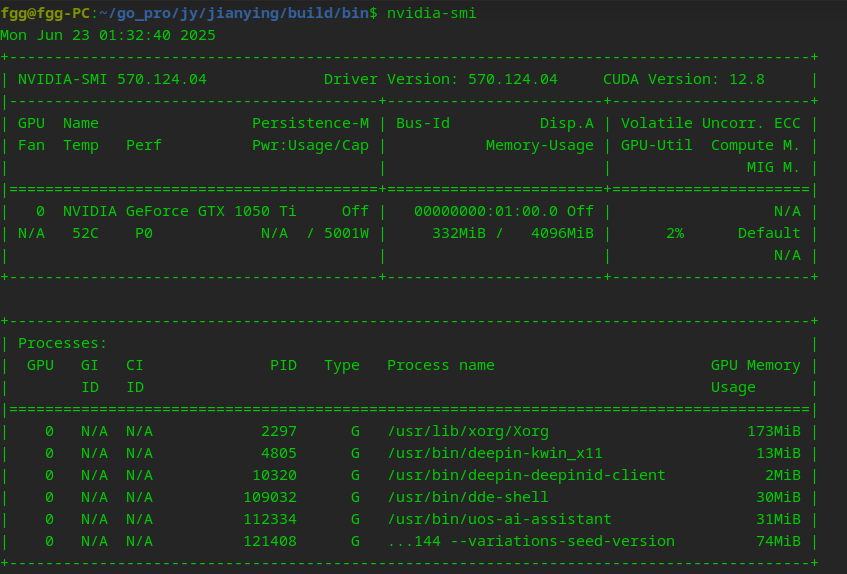Image resolution: width=847 pixels, height=574 pixels.
Task: Click the 173MiB memory usage value
Action: (774, 431)
